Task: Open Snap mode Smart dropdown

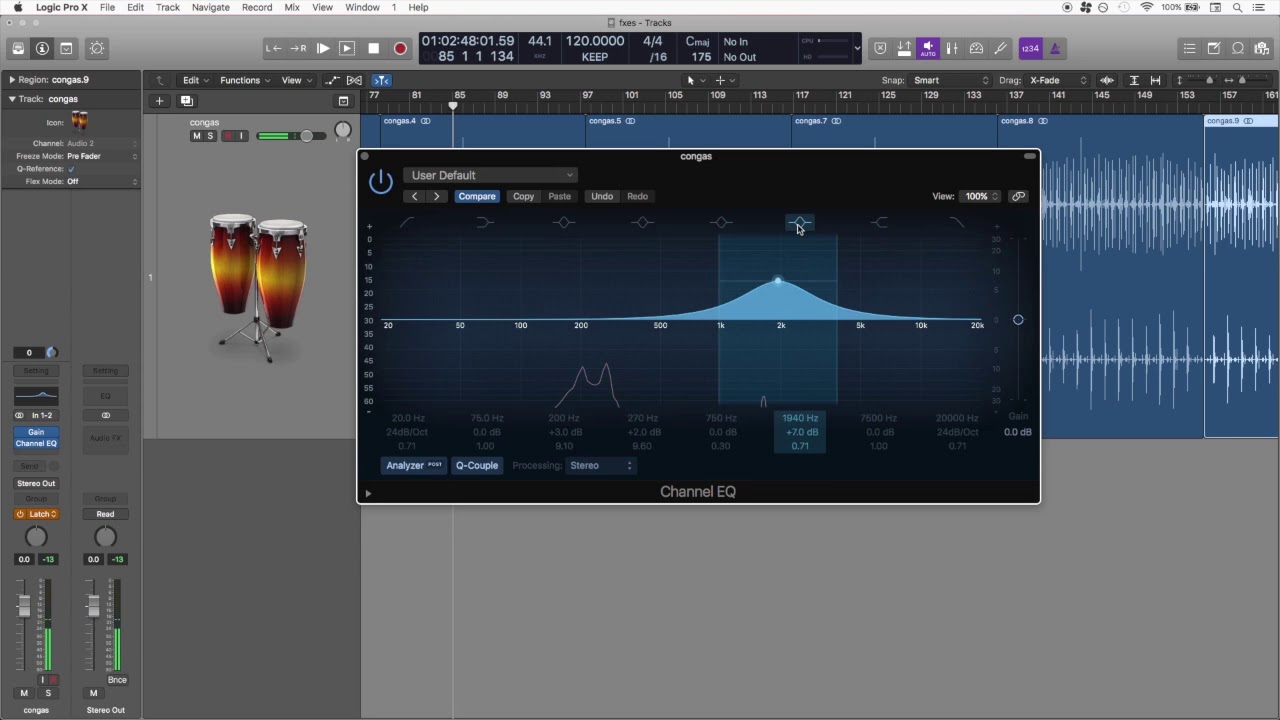Action: tap(951, 80)
